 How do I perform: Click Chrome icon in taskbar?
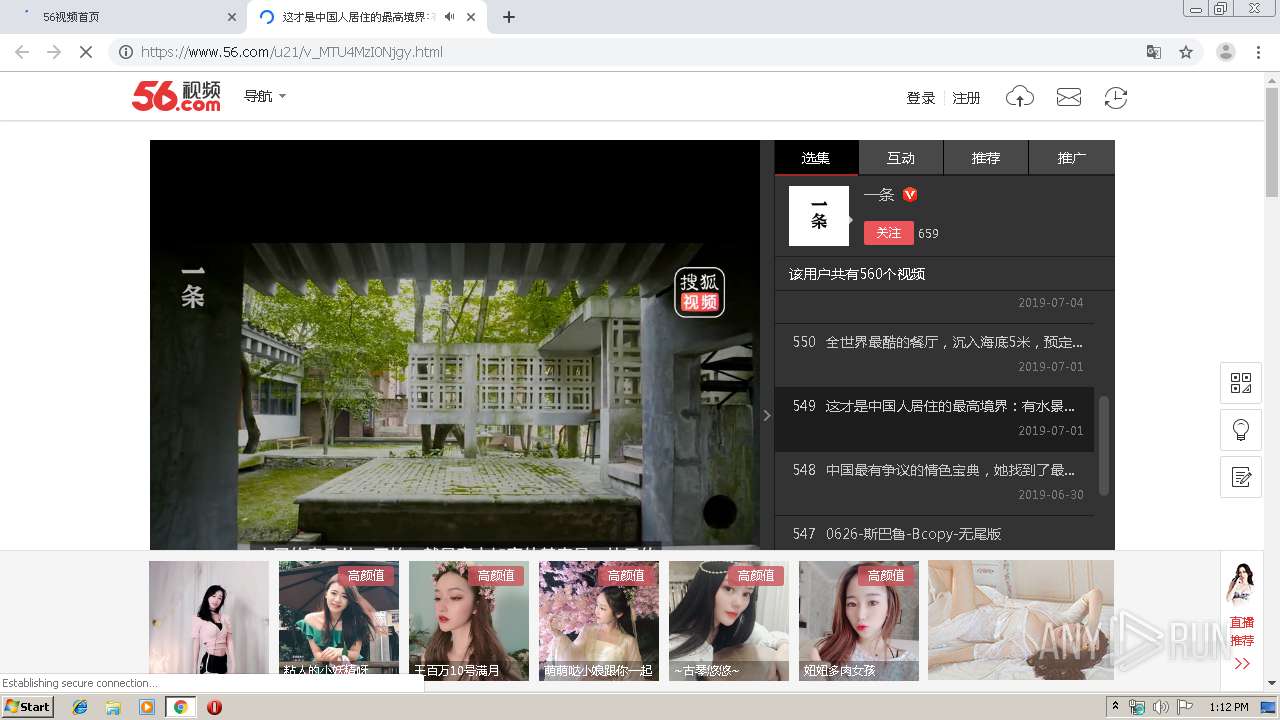[180, 707]
